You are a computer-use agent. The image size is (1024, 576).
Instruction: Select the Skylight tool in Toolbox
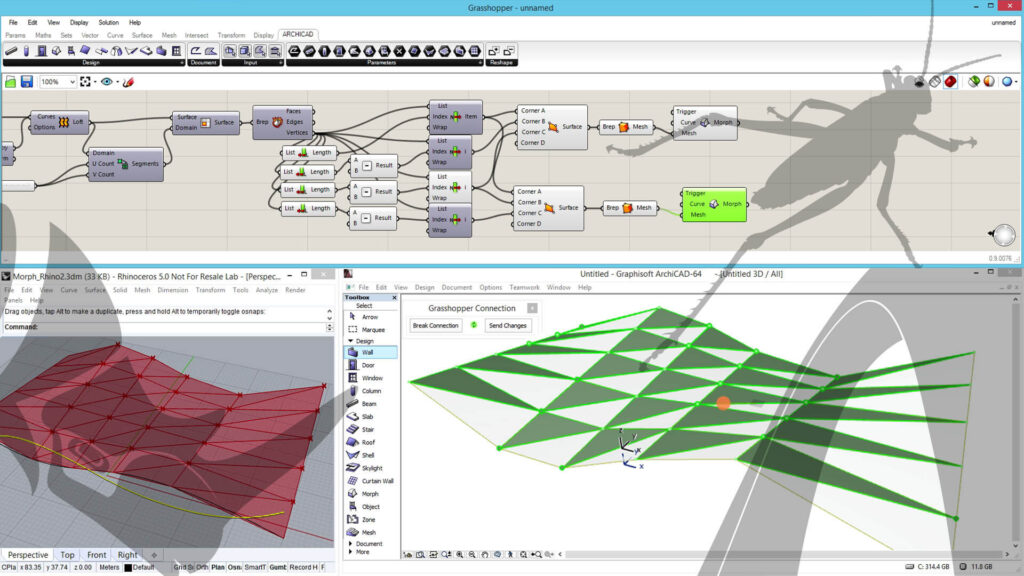point(370,468)
